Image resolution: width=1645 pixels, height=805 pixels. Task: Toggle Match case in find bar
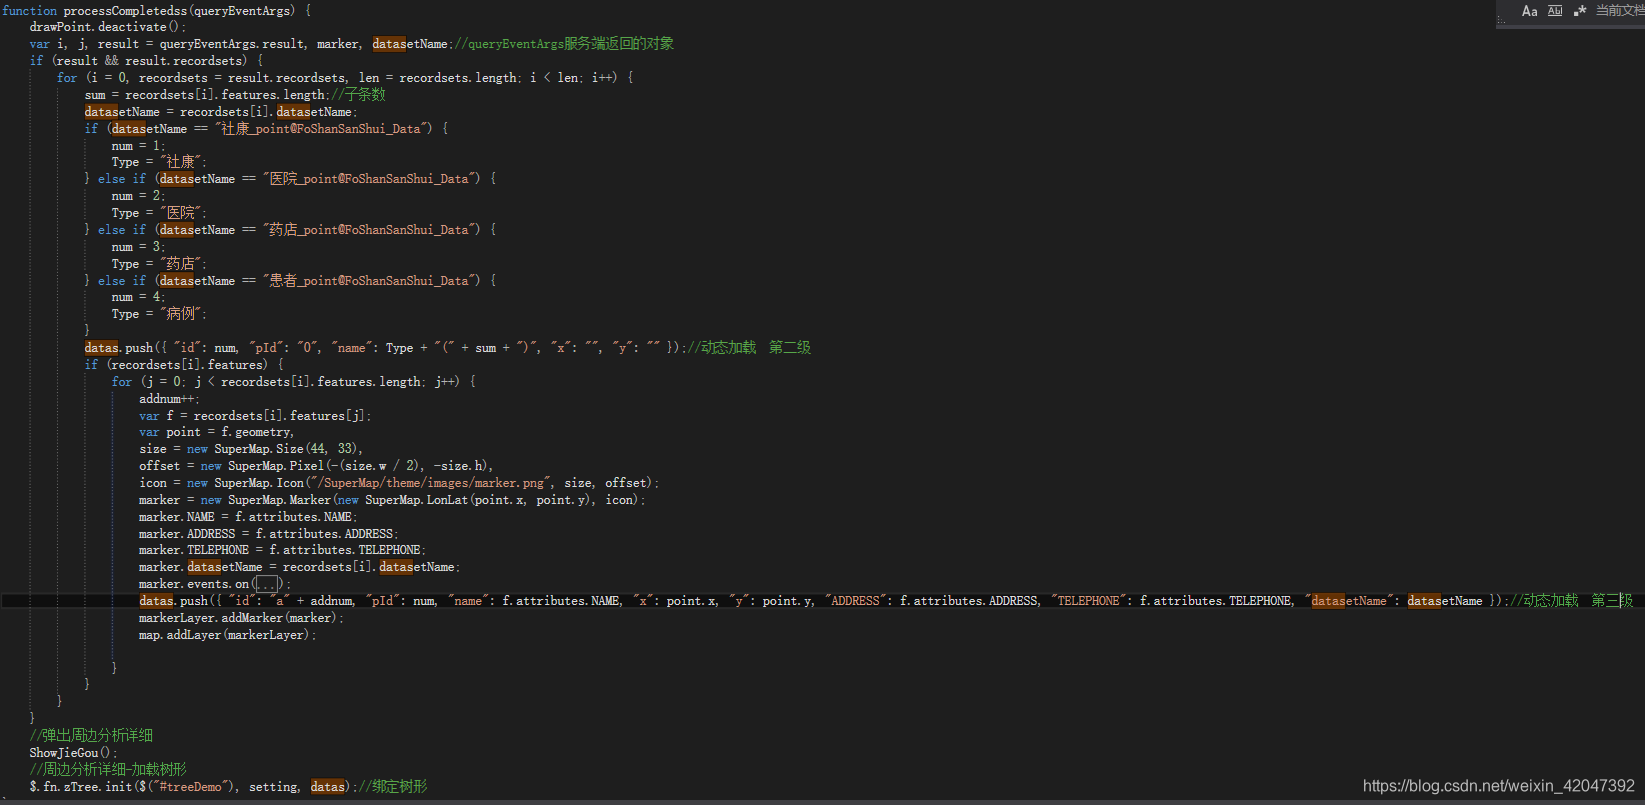[x=1529, y=11]
